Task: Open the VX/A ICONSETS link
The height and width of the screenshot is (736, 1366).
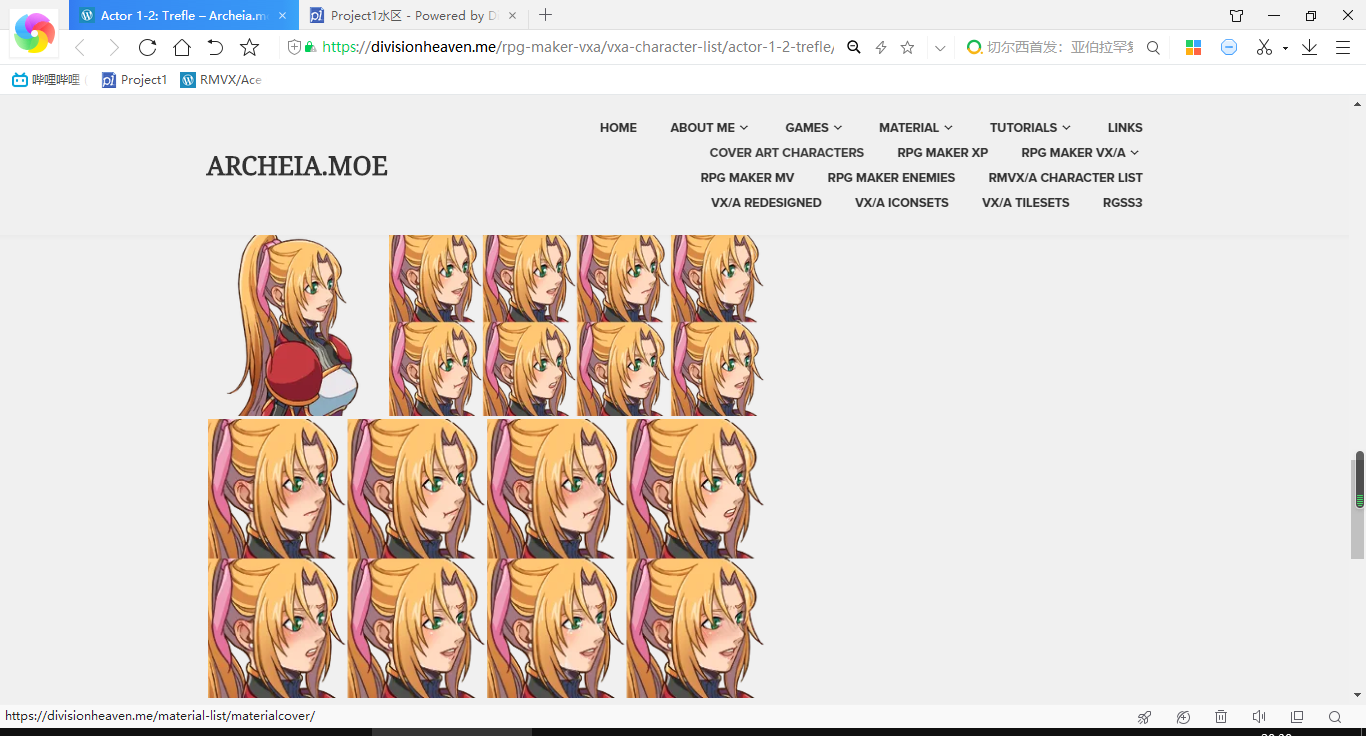Action: tap(902, 203)
